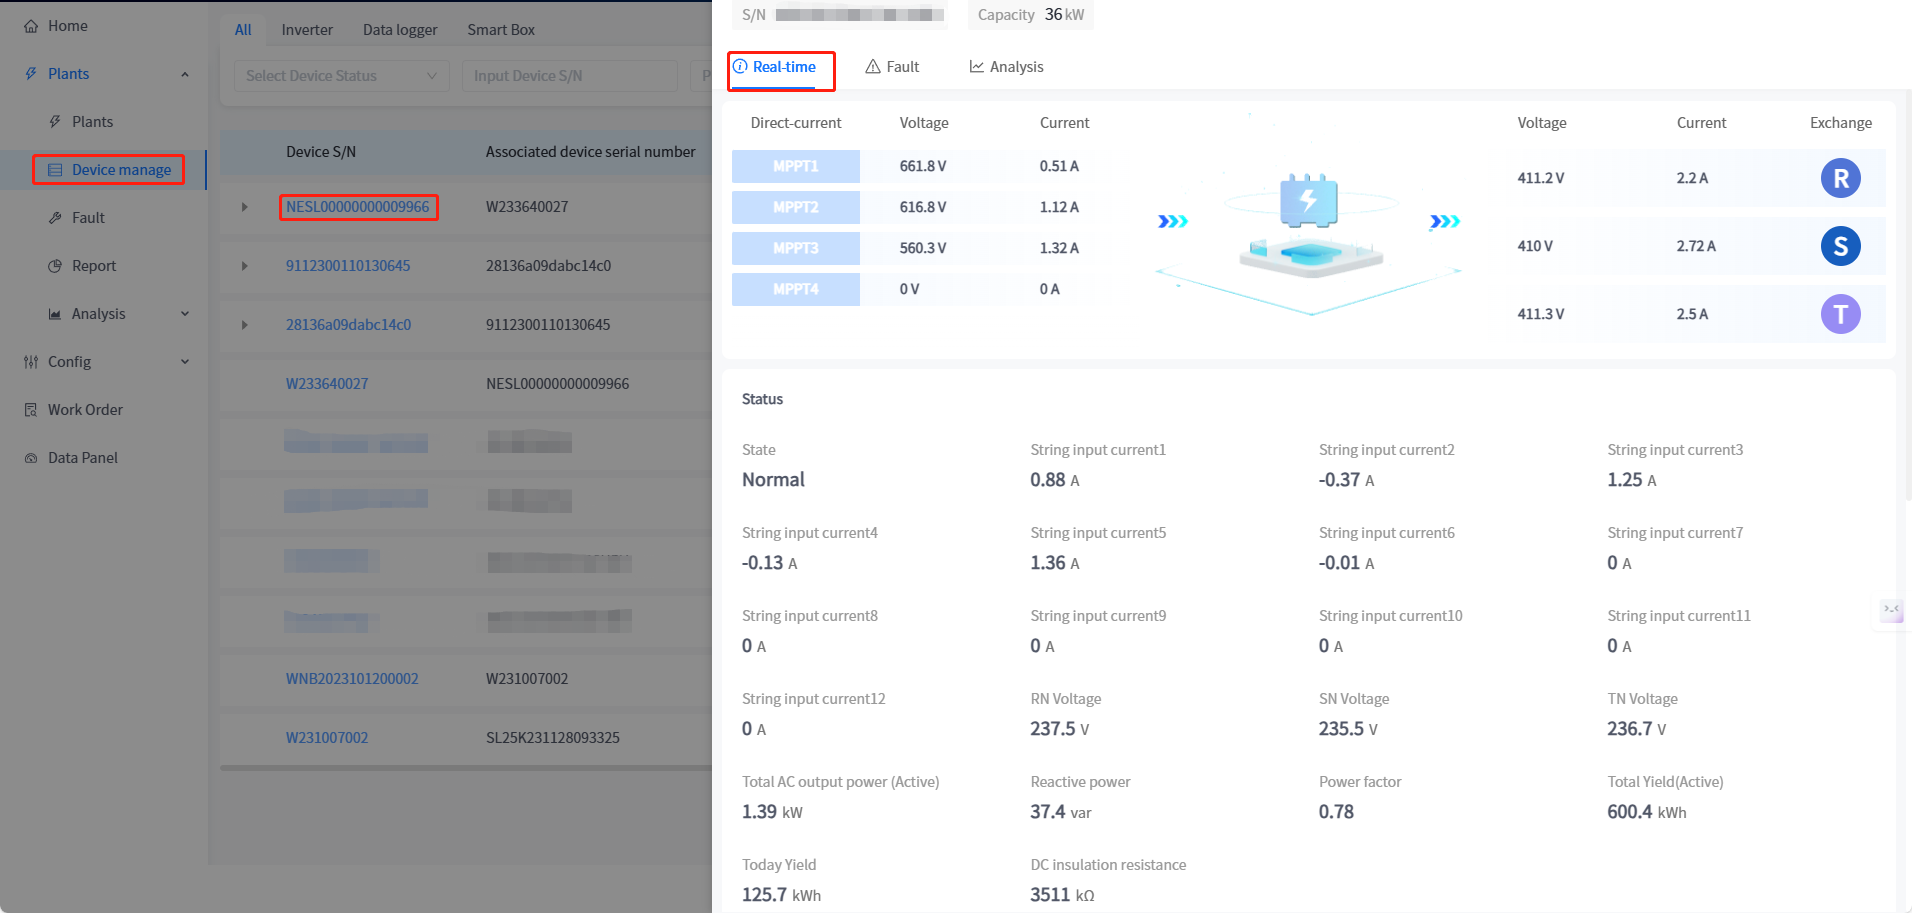Viewport: 1912px width, 913px height.
Task: Open the Select Device Status dropdown
Action: [341, 76]
